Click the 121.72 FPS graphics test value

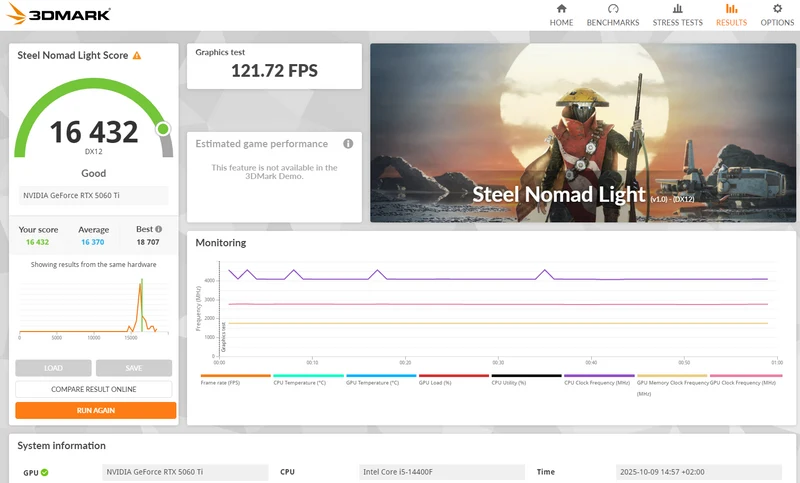pyautogui.click(x=274, y=70)
